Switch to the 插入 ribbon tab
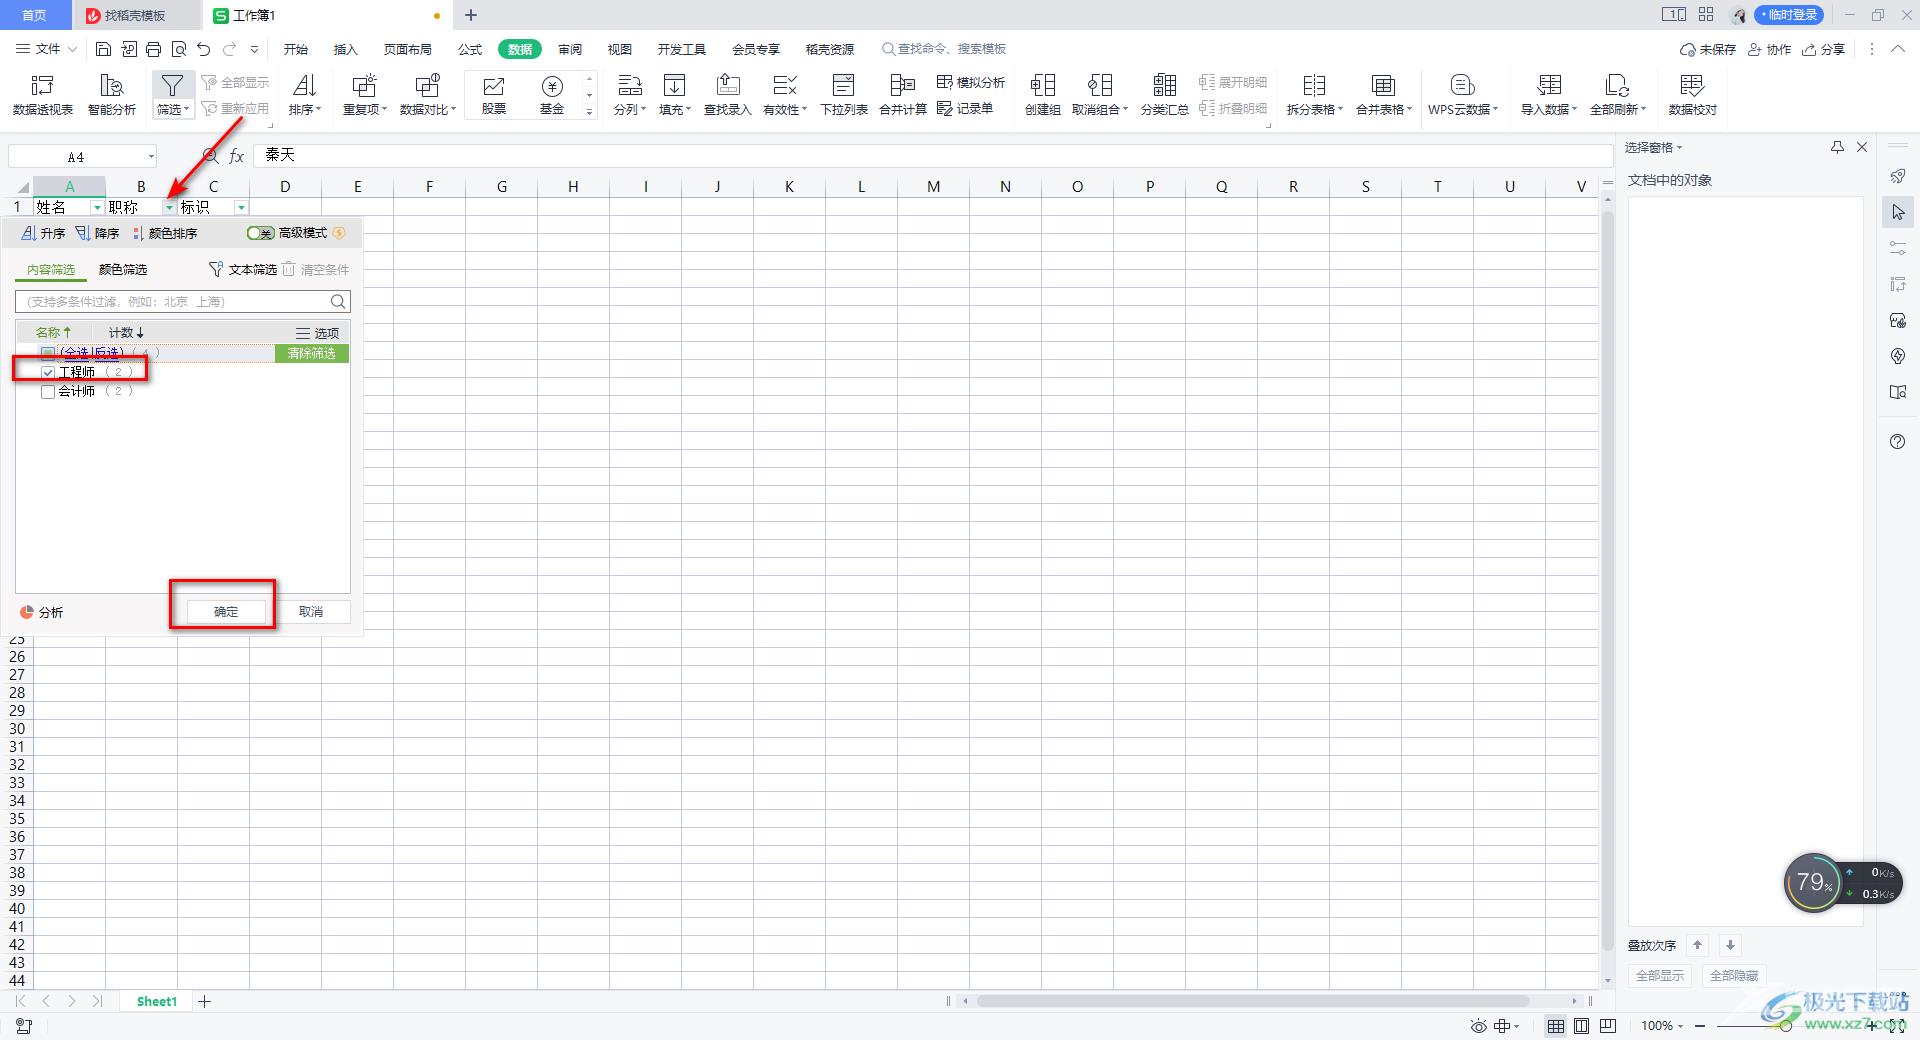1920x1040 pixels. point(345,49)
